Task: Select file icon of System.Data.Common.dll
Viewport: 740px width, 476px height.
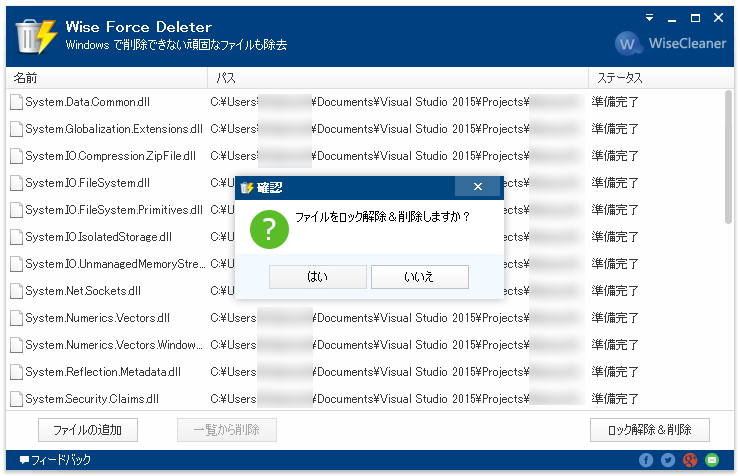Action: click(x=17, y=102)
